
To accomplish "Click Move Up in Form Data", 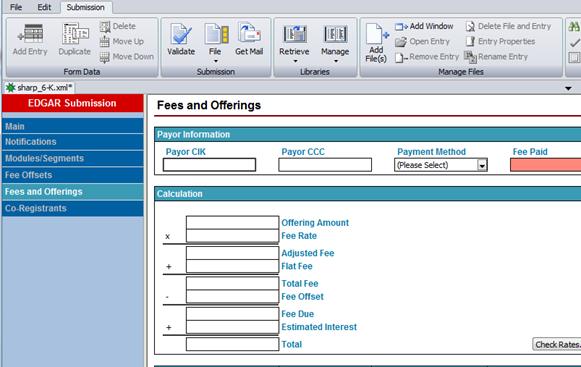I will pyautogui.click(x=122, y=42).
